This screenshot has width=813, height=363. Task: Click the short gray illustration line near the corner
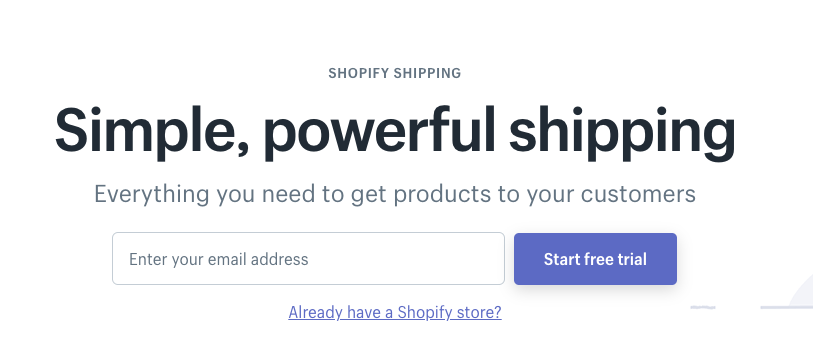(x=703, y=308)
